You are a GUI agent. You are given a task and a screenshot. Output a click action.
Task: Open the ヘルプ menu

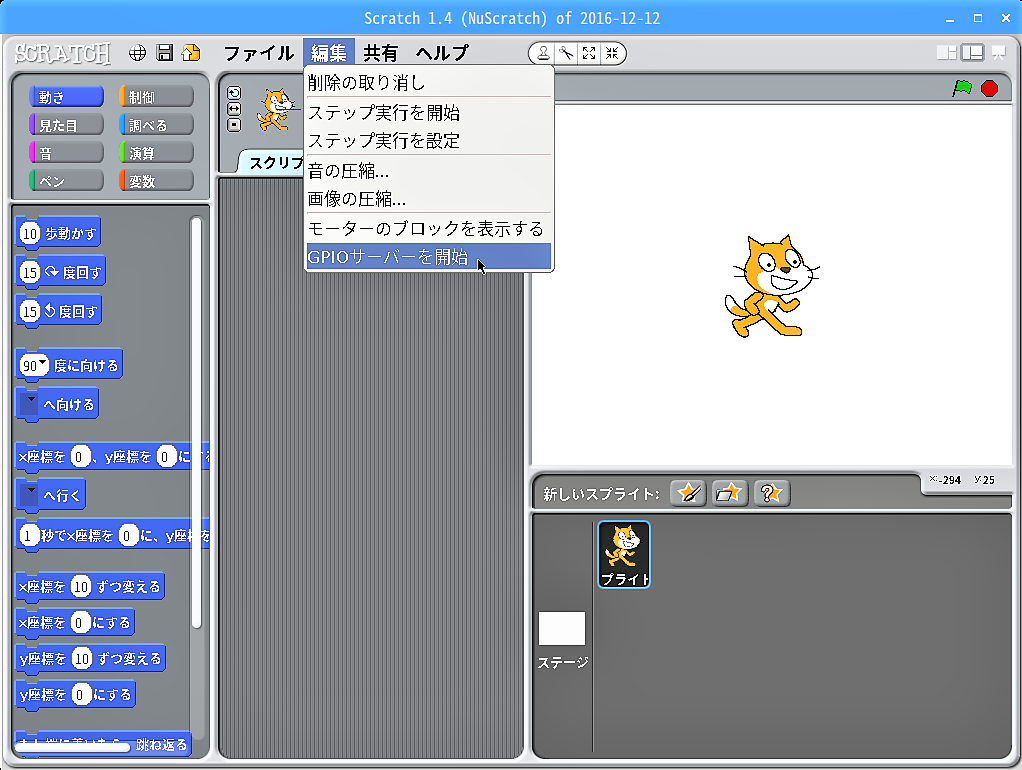[x=443, y=53]
